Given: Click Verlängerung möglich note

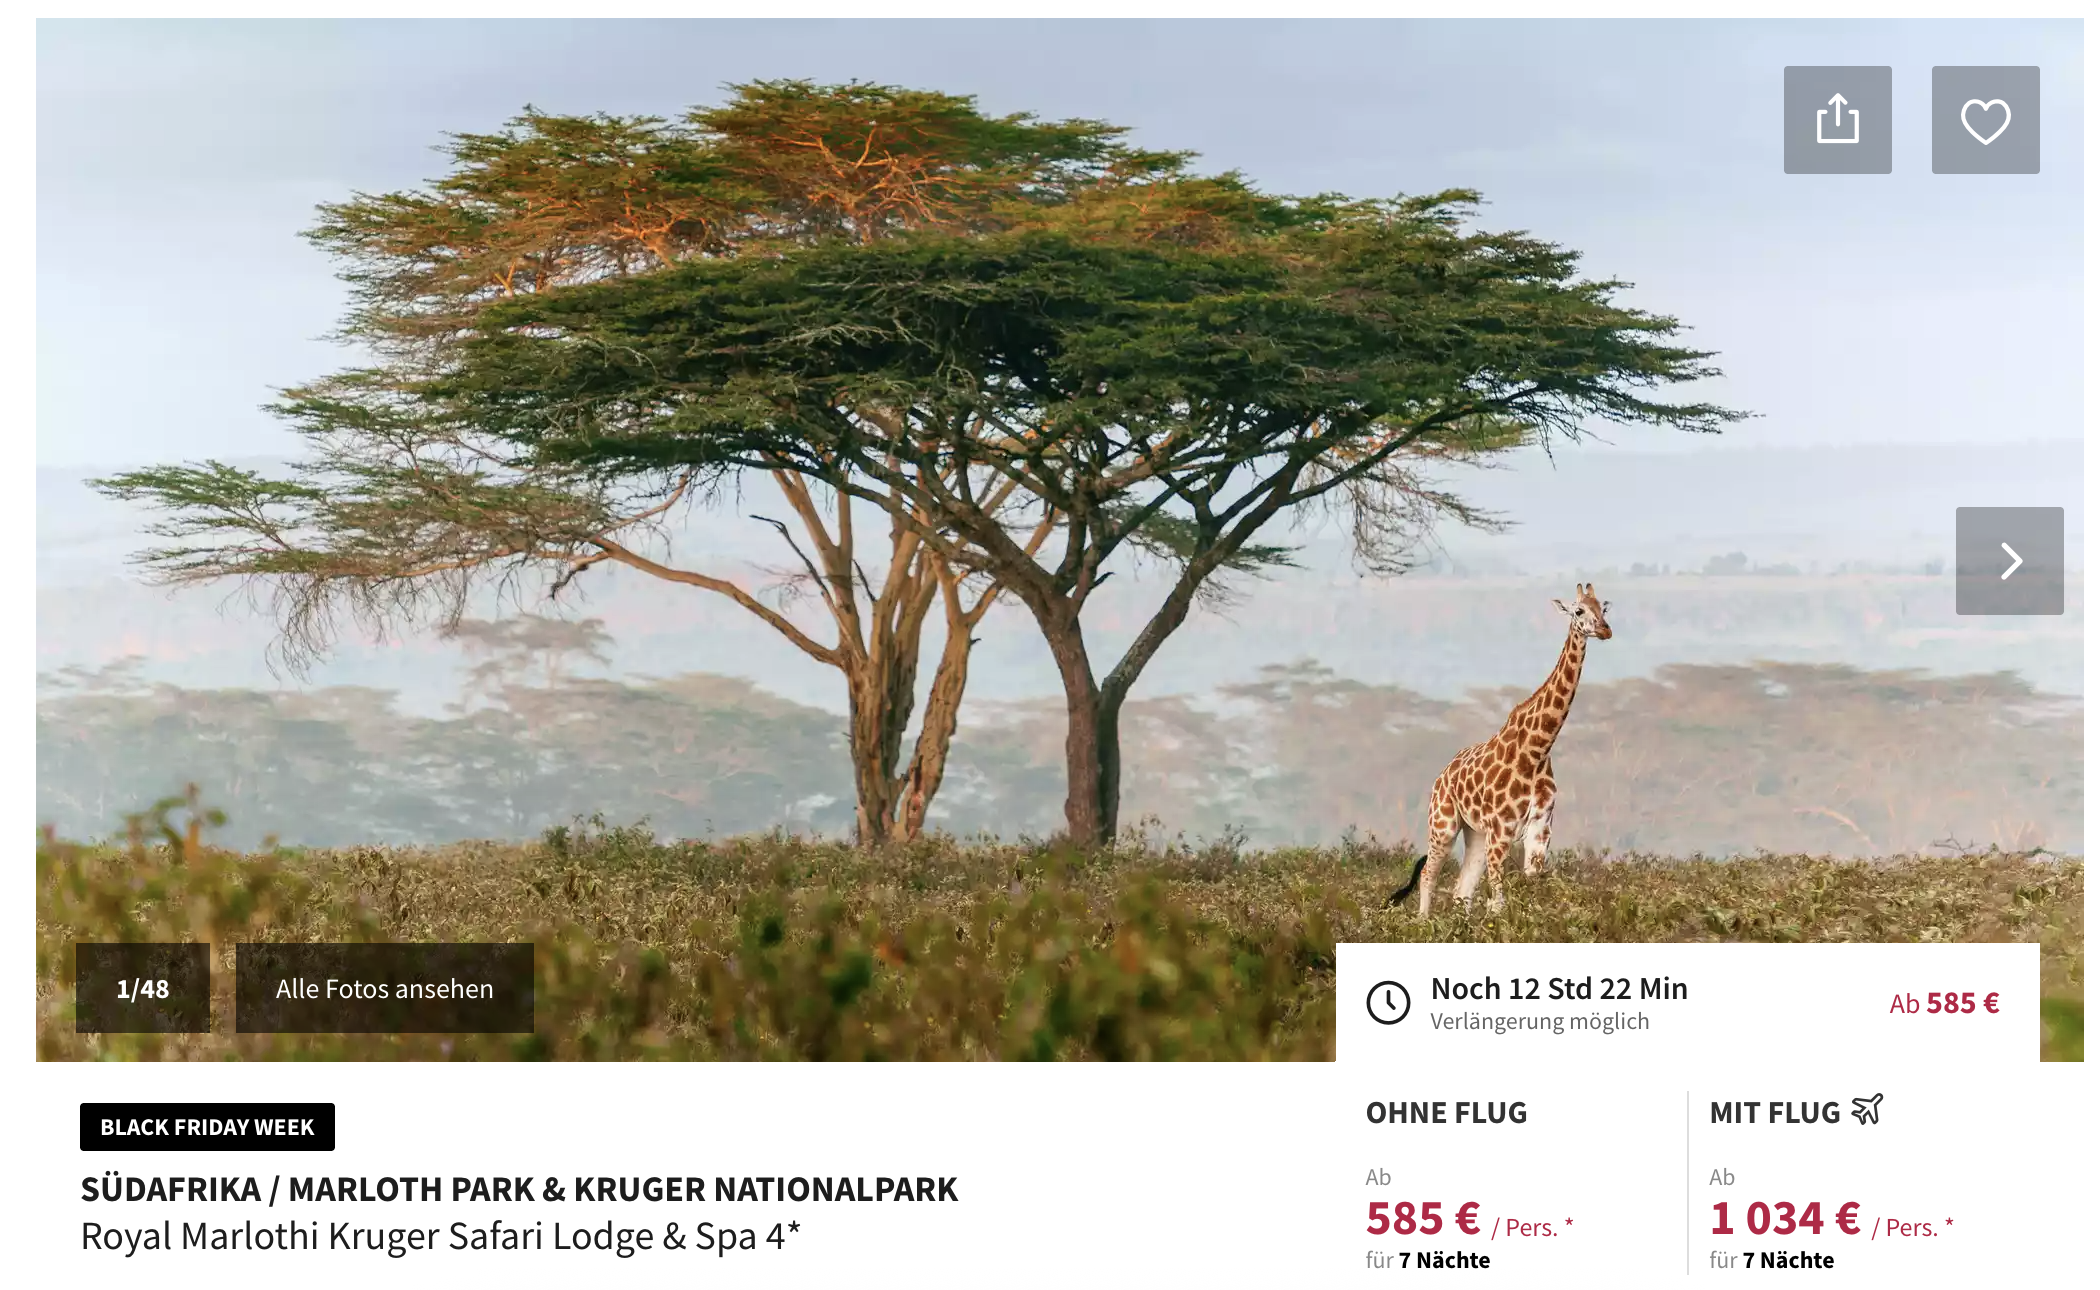Looking at the screenshot, I should click(1539, 1021).
